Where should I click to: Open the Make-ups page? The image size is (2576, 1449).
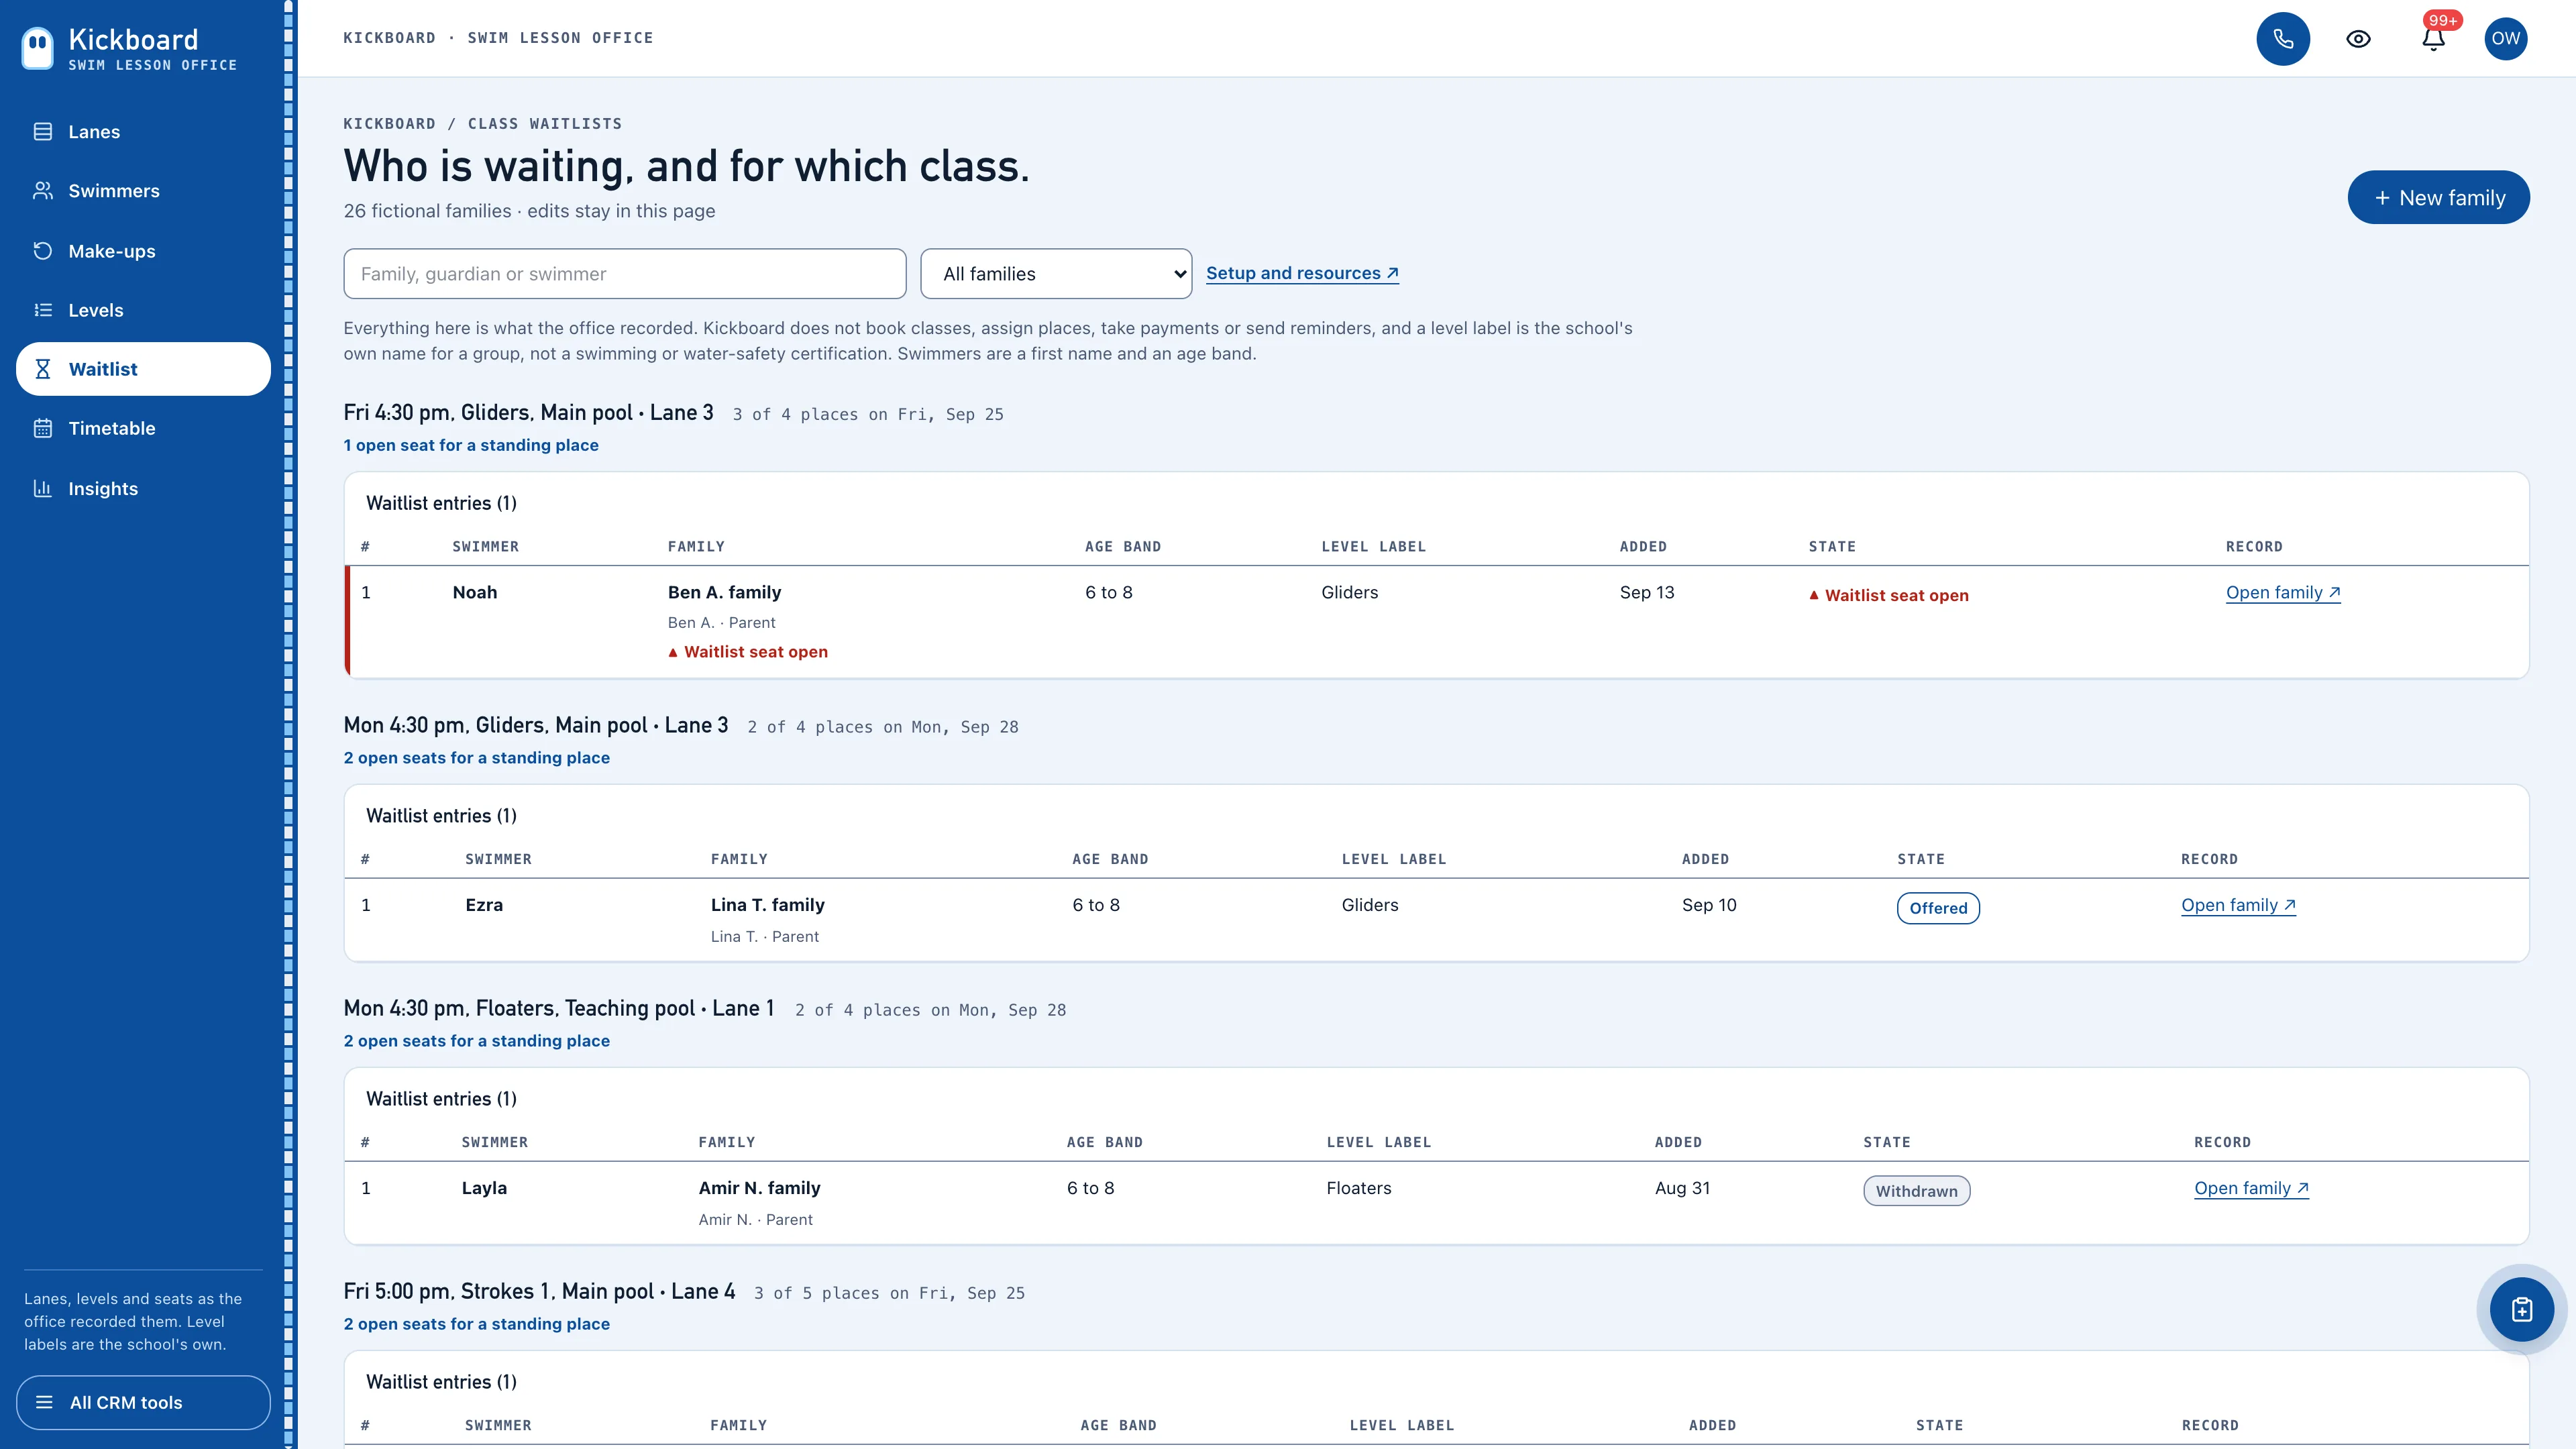tap(143, 251)
